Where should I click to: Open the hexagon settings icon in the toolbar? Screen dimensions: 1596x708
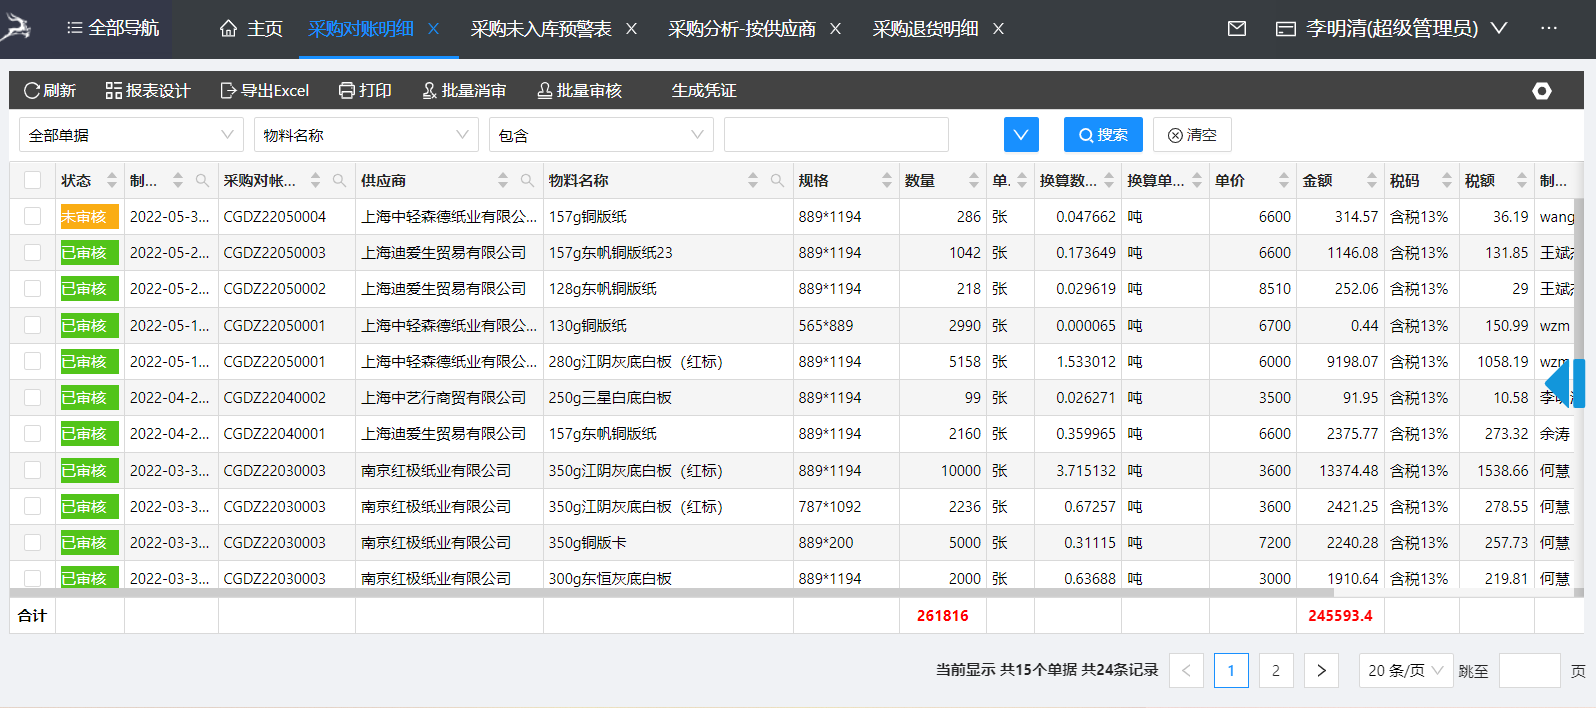tap(1542, 91)
